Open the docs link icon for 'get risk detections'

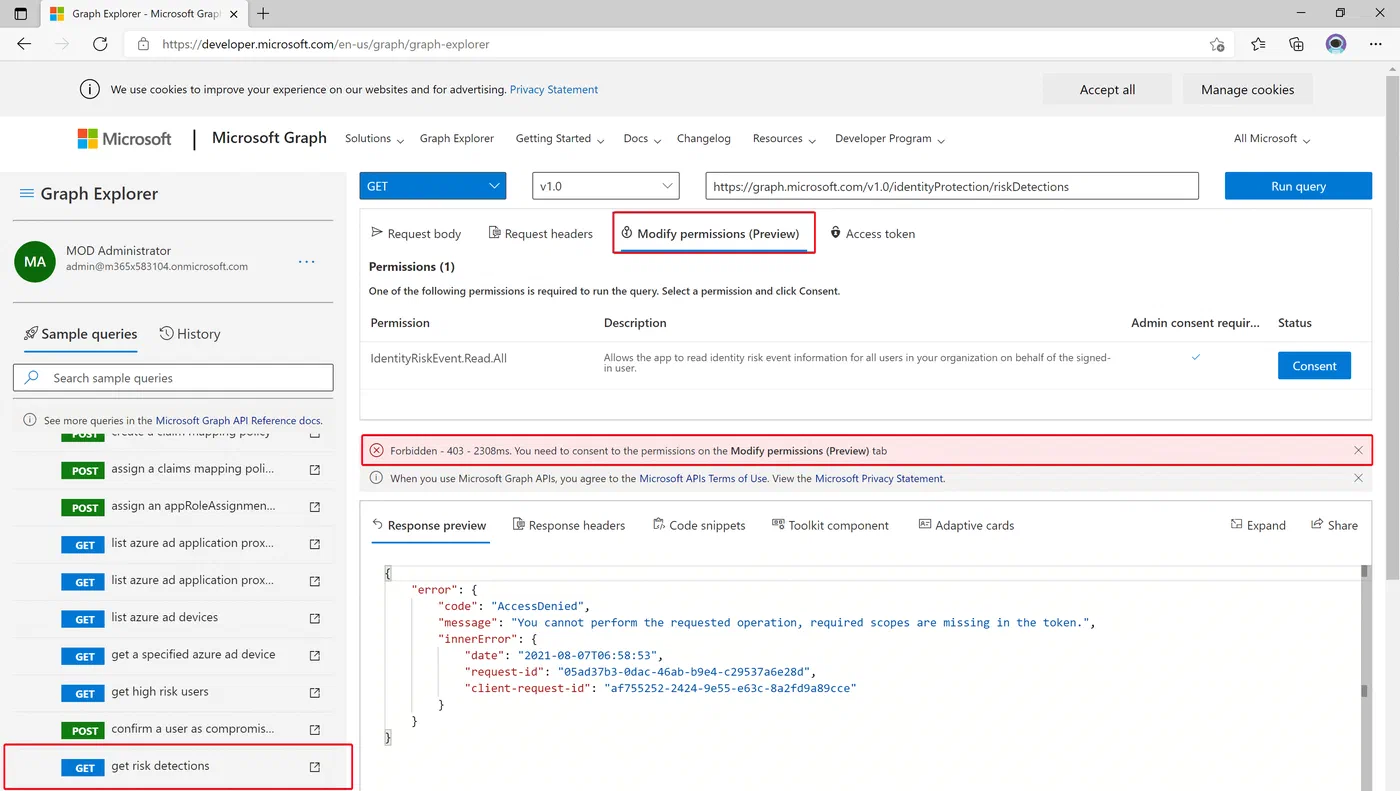315,767
